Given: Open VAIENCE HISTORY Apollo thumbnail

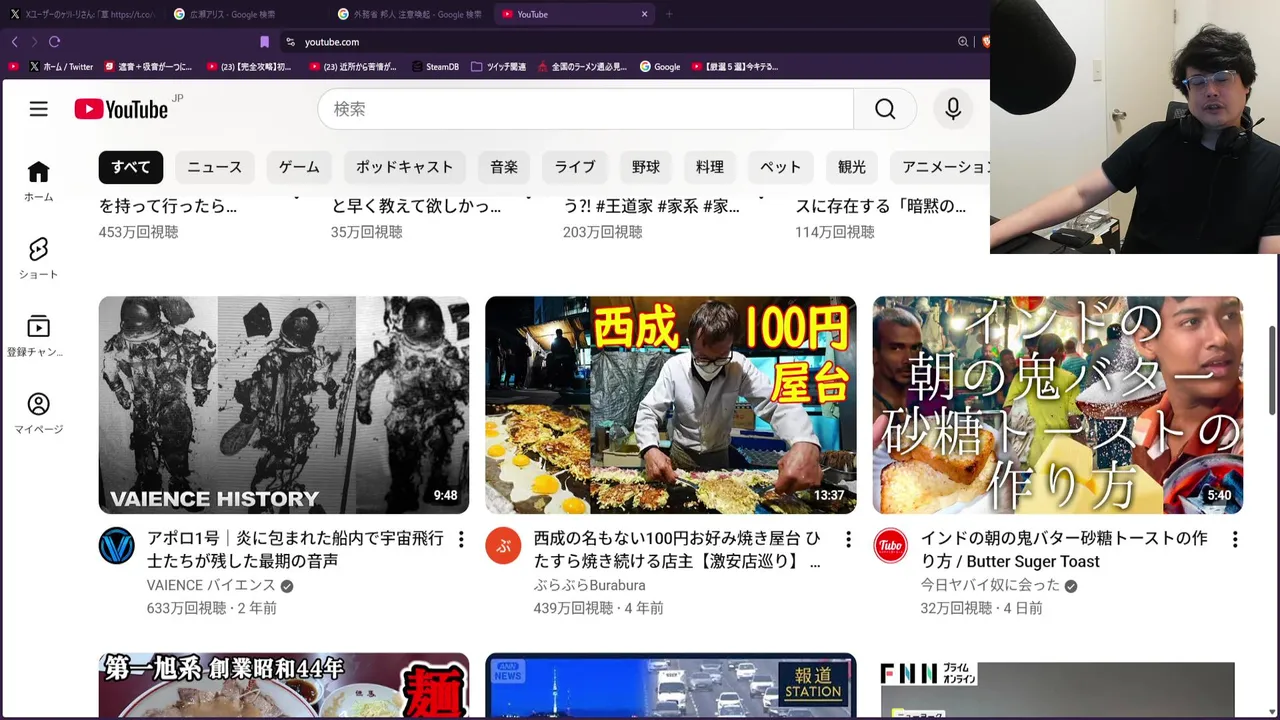Looking at the screenshot, I should (284, 405).
